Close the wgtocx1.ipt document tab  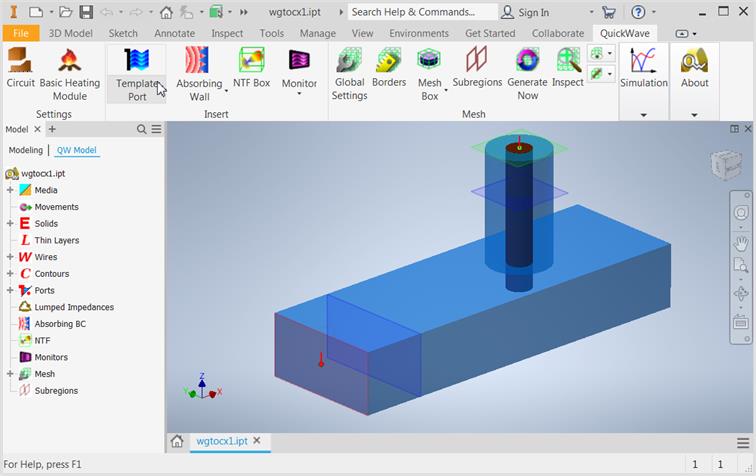pyautogui.click(x=257, y=440)
